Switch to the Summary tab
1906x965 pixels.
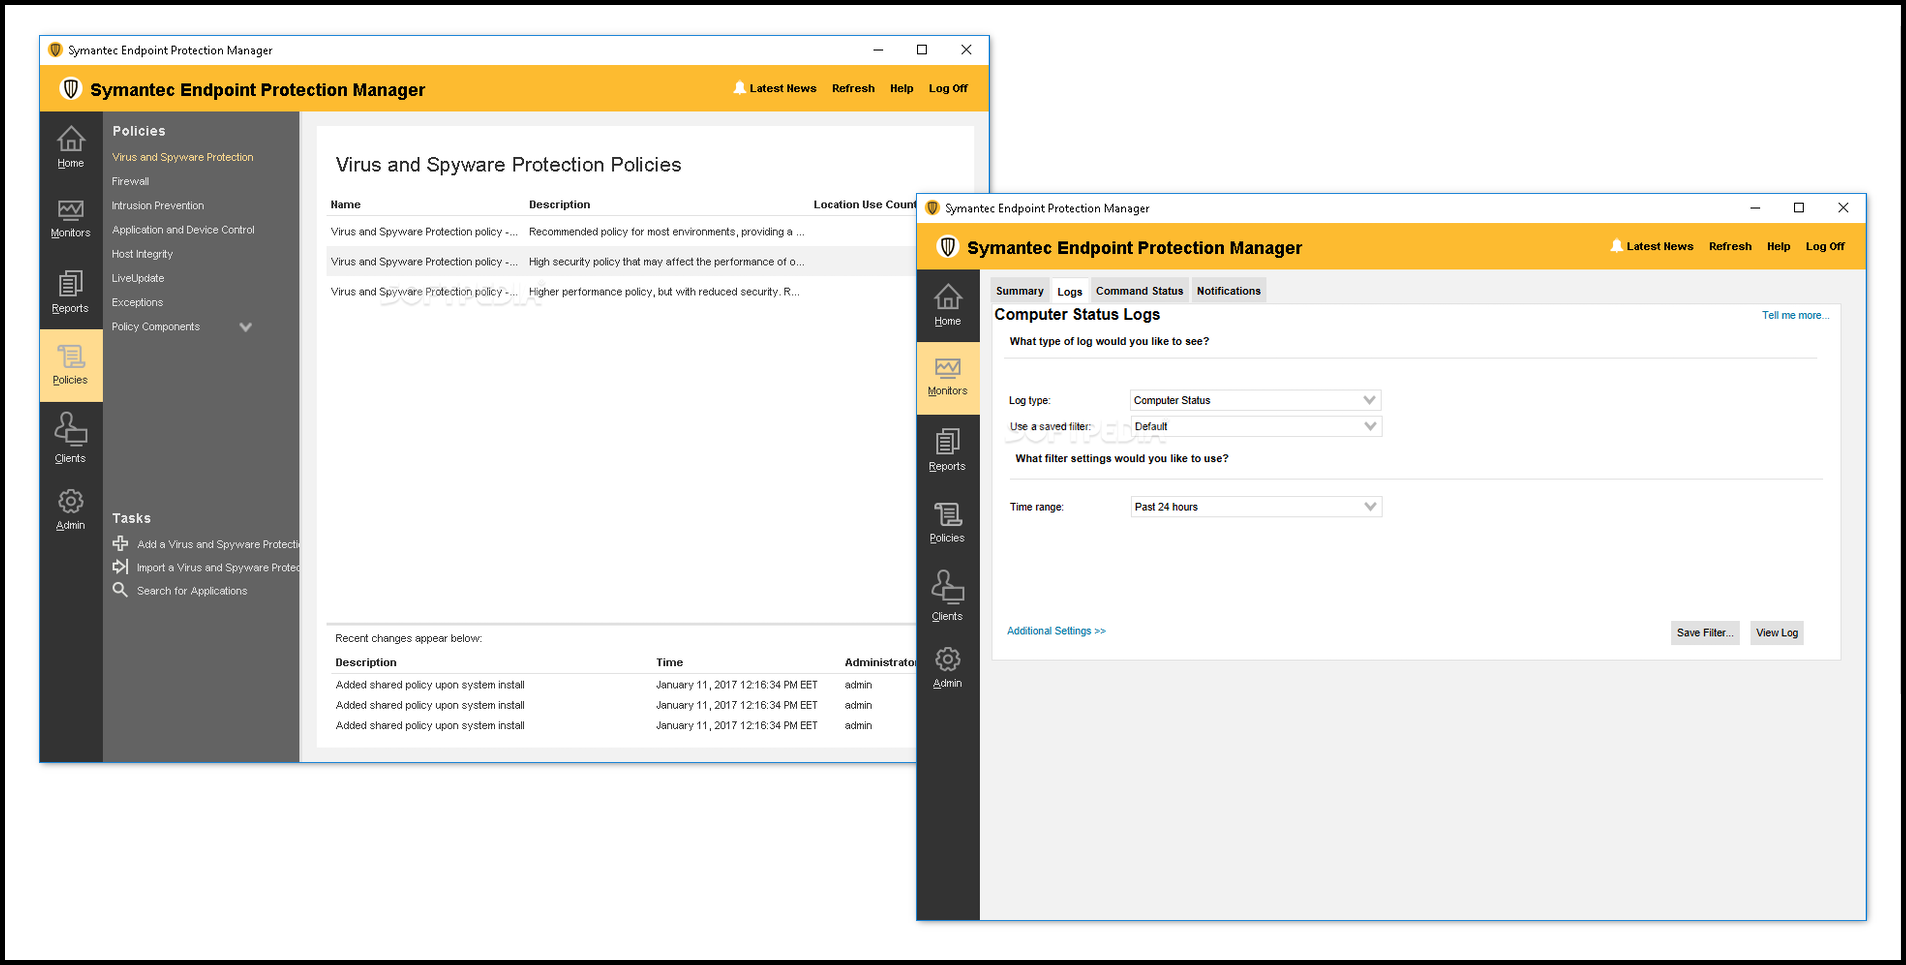[1019, 291]
